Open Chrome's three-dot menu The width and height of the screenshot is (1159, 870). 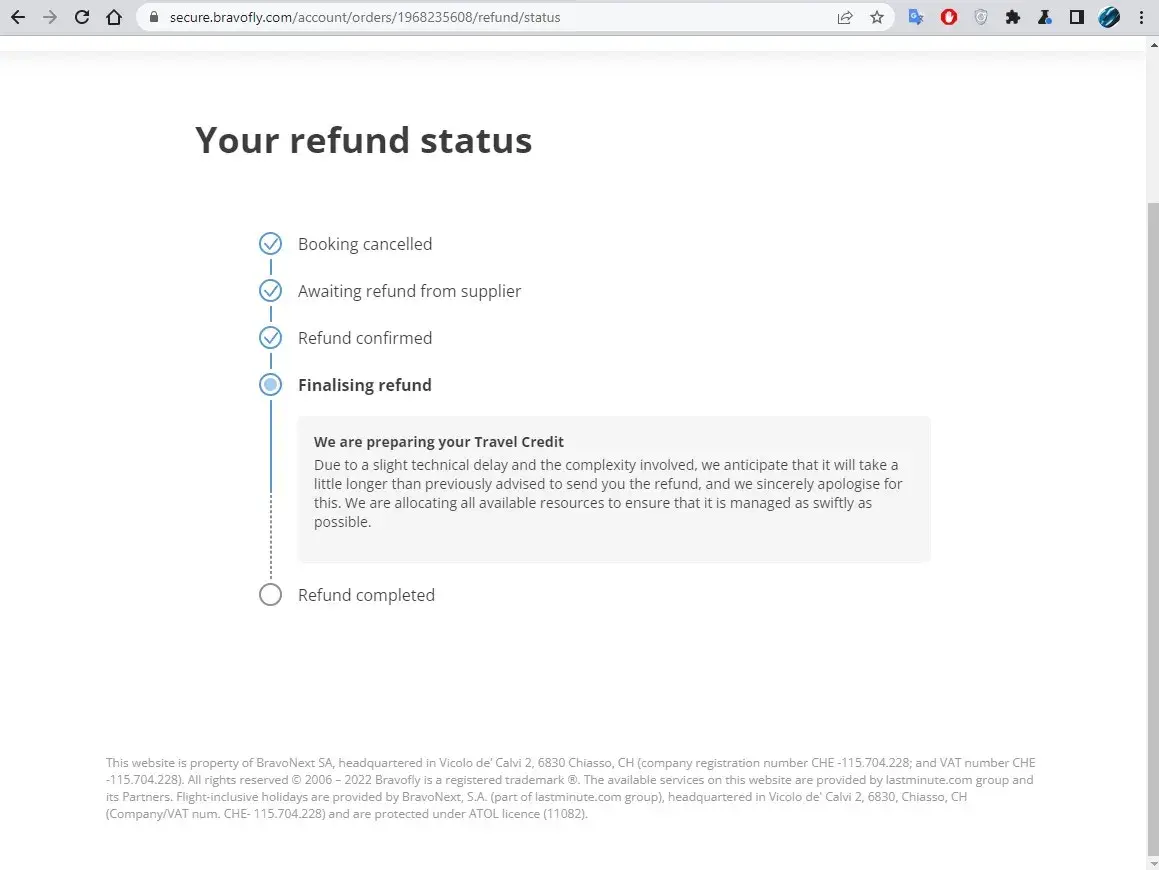pos(1141,17)
